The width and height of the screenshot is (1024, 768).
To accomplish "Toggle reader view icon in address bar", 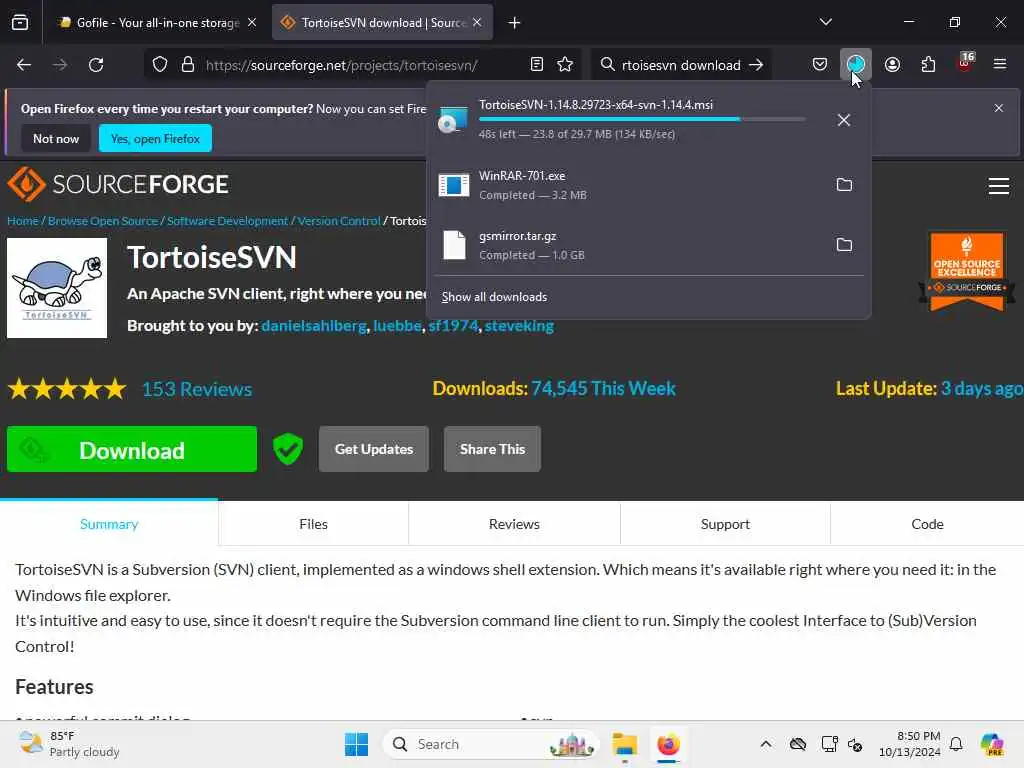I will (537, 65).
